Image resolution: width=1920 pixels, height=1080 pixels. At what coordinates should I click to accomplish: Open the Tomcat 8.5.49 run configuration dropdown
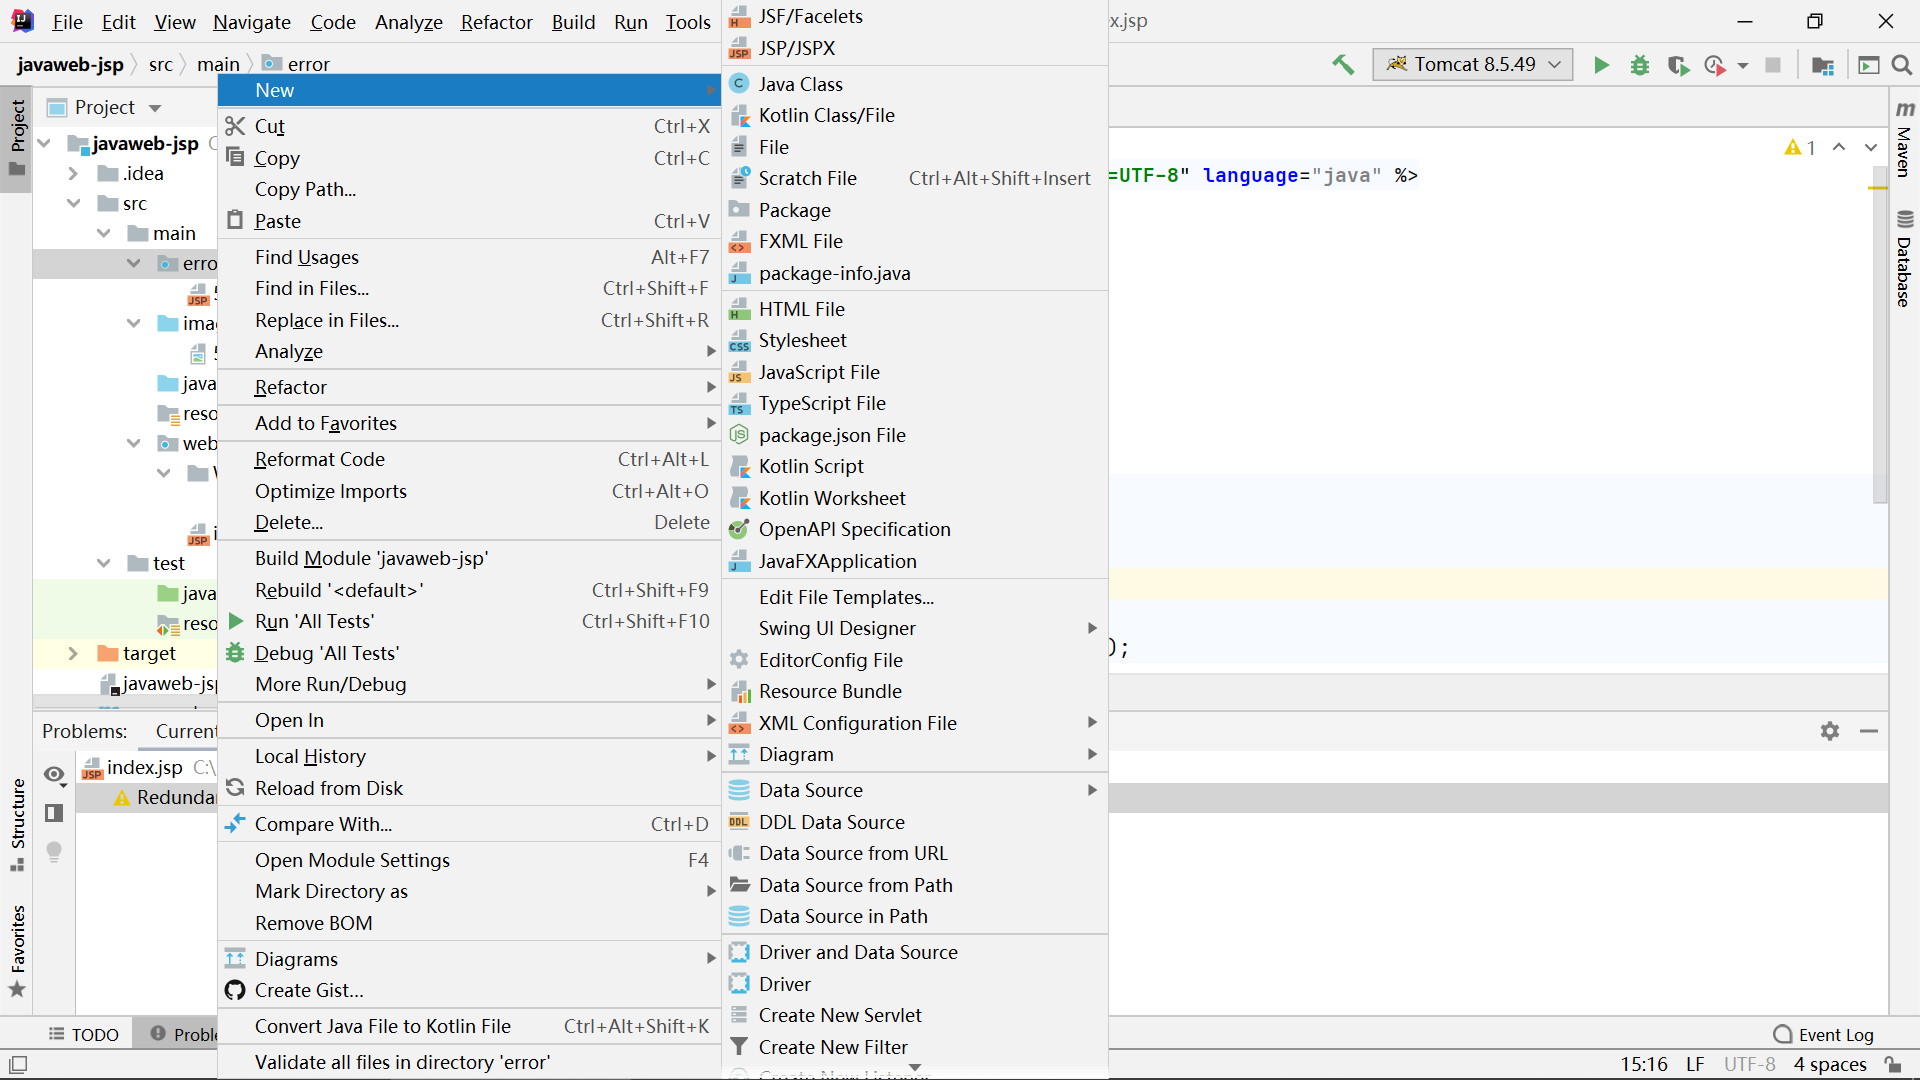(1472, 65)
